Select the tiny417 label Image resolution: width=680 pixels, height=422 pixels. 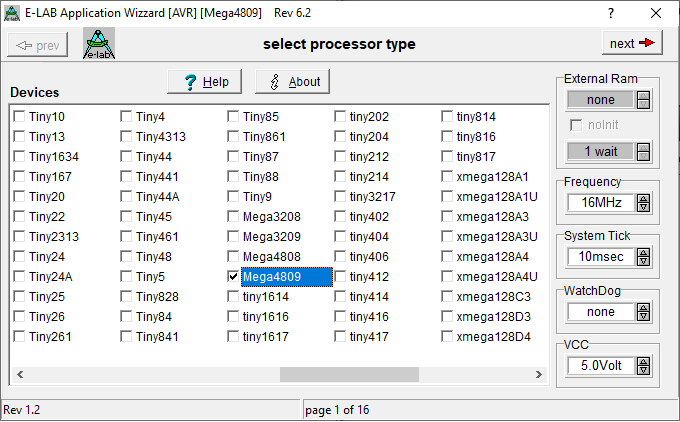click(x=369, y=337)
